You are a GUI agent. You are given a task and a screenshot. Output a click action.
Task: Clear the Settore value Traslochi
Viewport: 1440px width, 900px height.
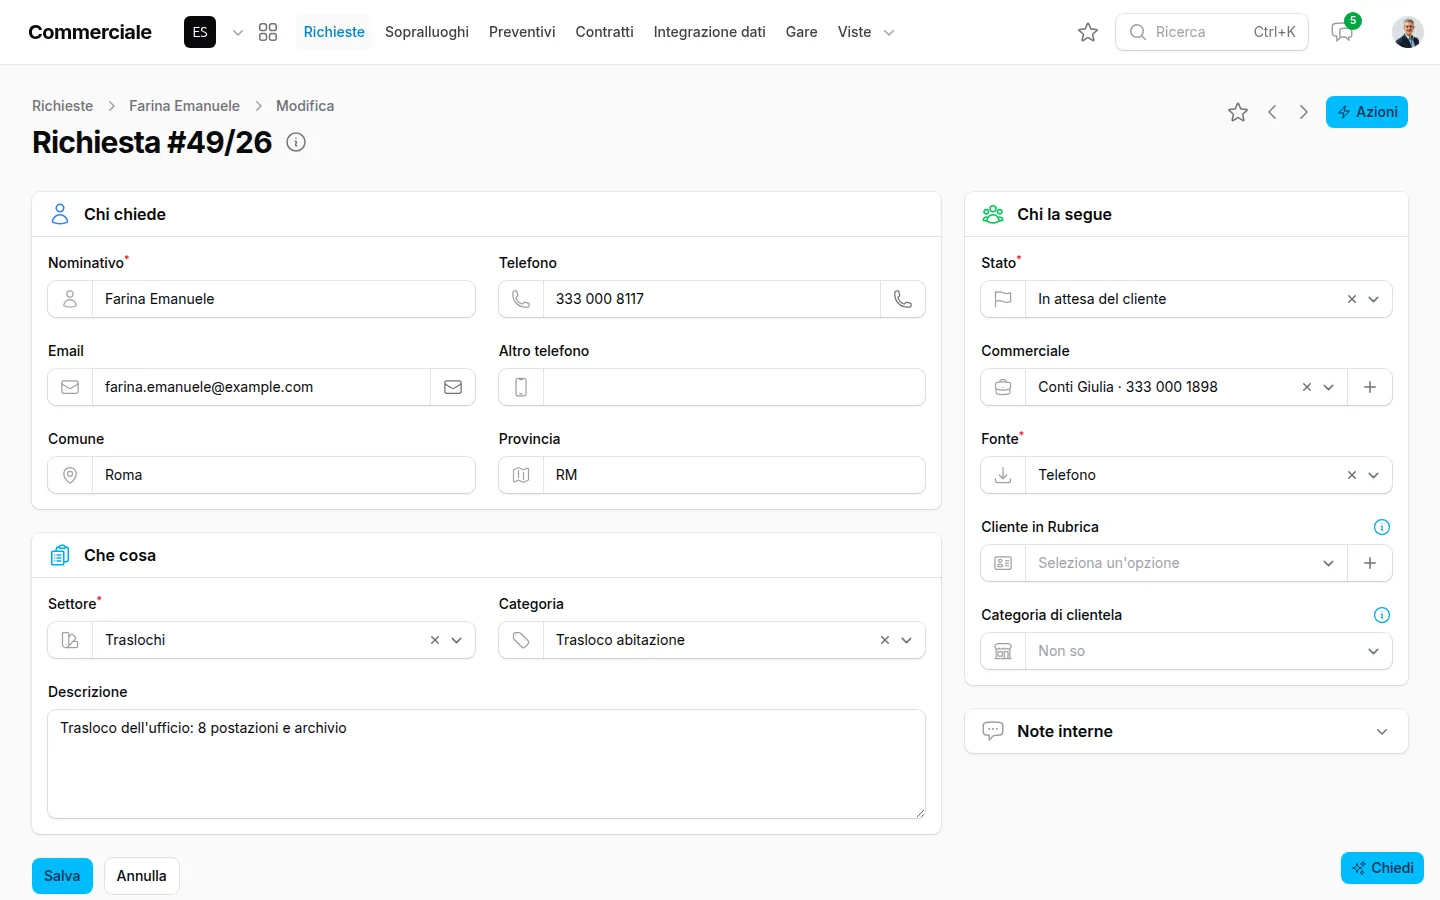pyautogui.click(x=435, y=640)
